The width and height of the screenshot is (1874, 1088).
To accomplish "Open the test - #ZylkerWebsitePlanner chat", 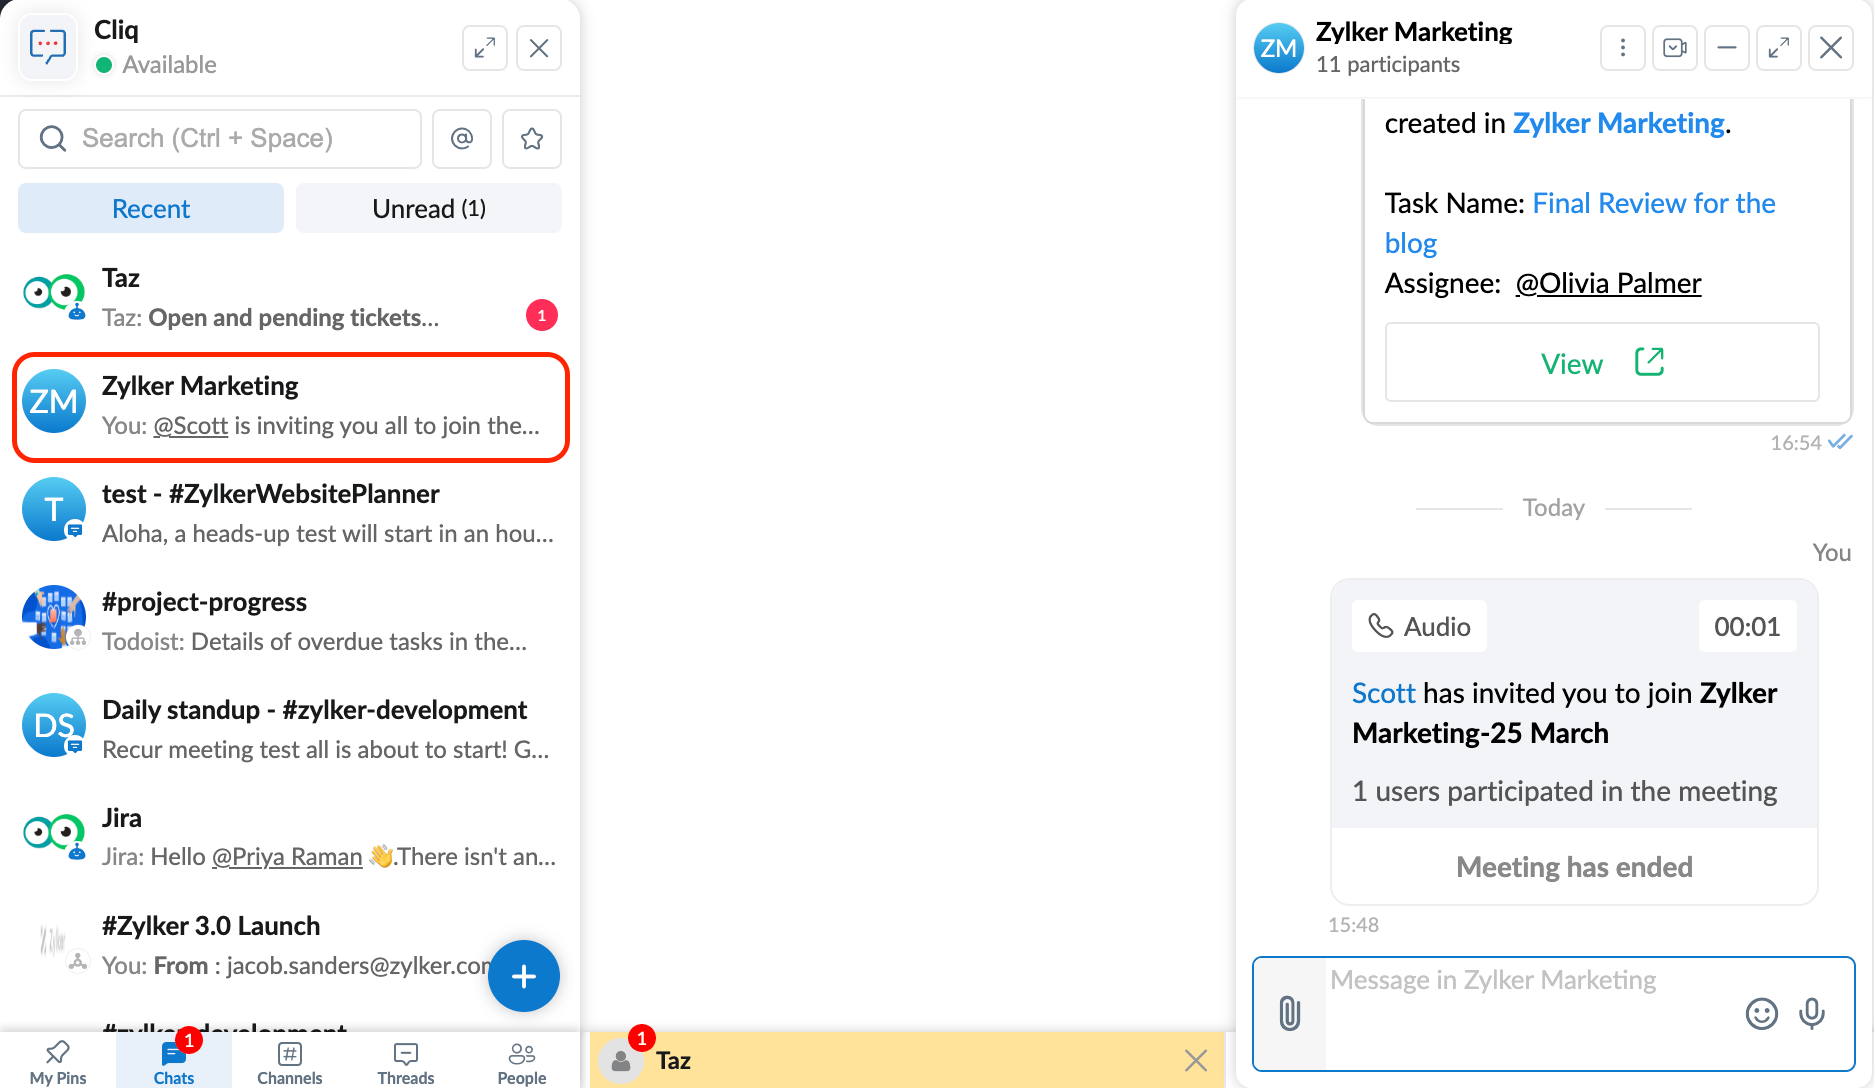I will [x=290, y=514].
